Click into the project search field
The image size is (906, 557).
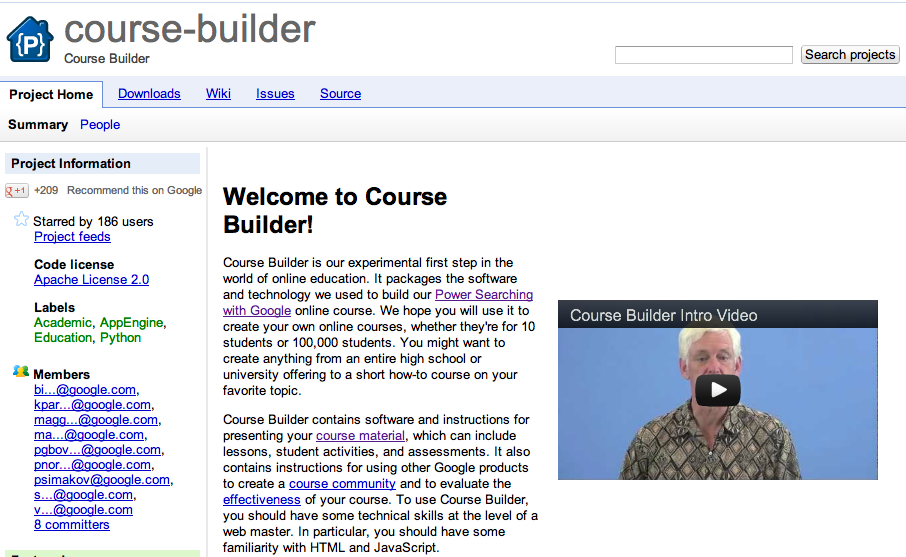704,55
